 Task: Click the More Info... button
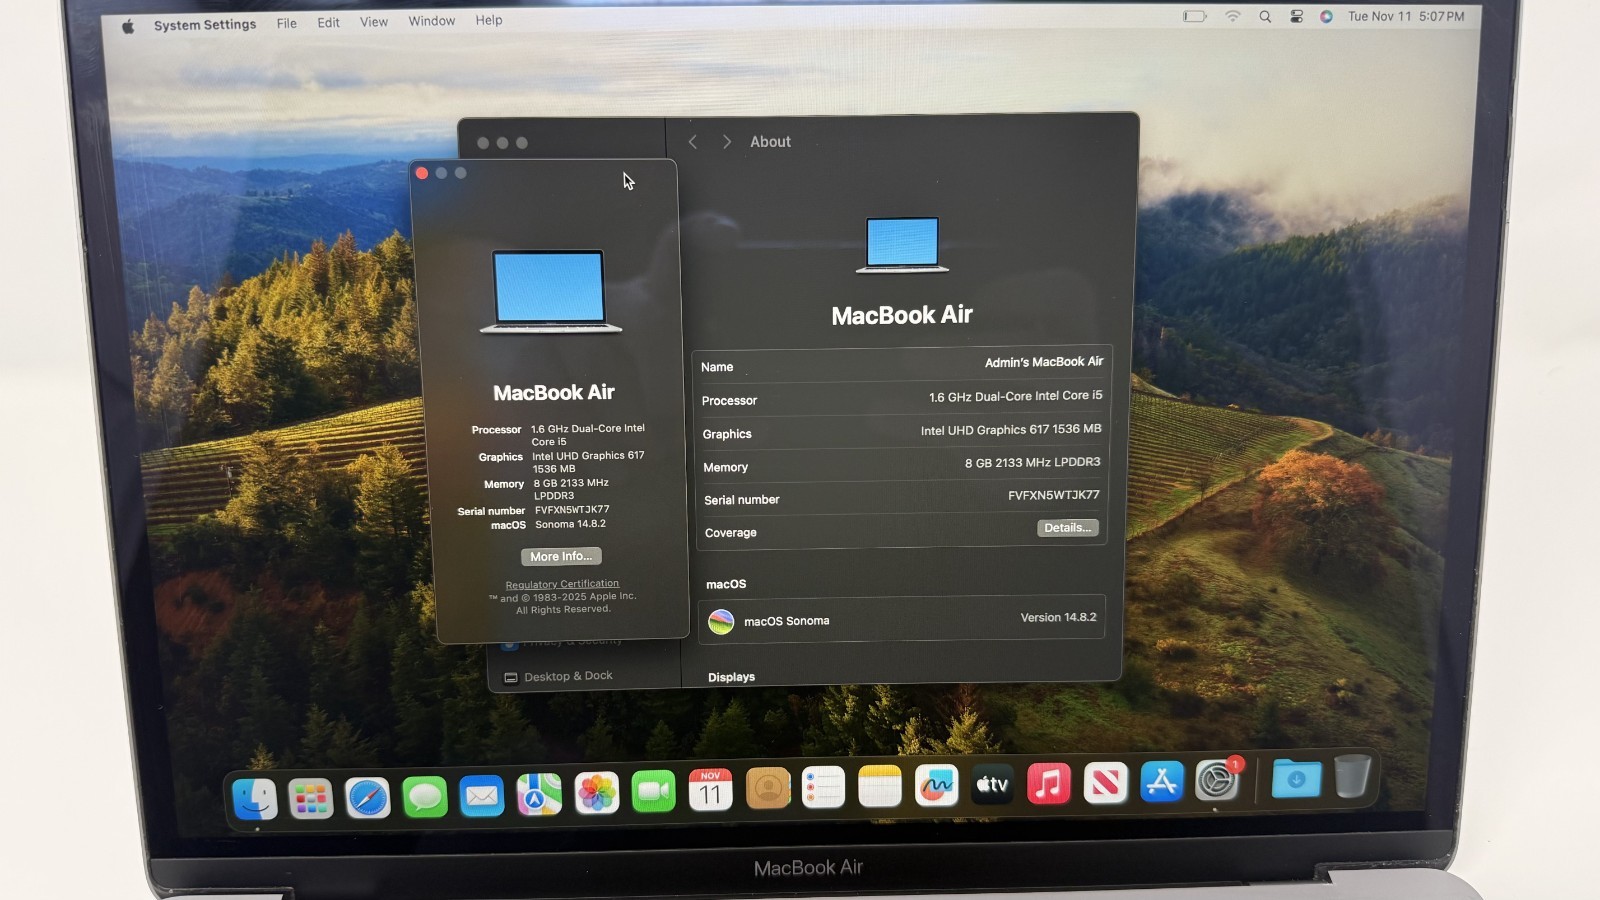[x=561, y=557]
